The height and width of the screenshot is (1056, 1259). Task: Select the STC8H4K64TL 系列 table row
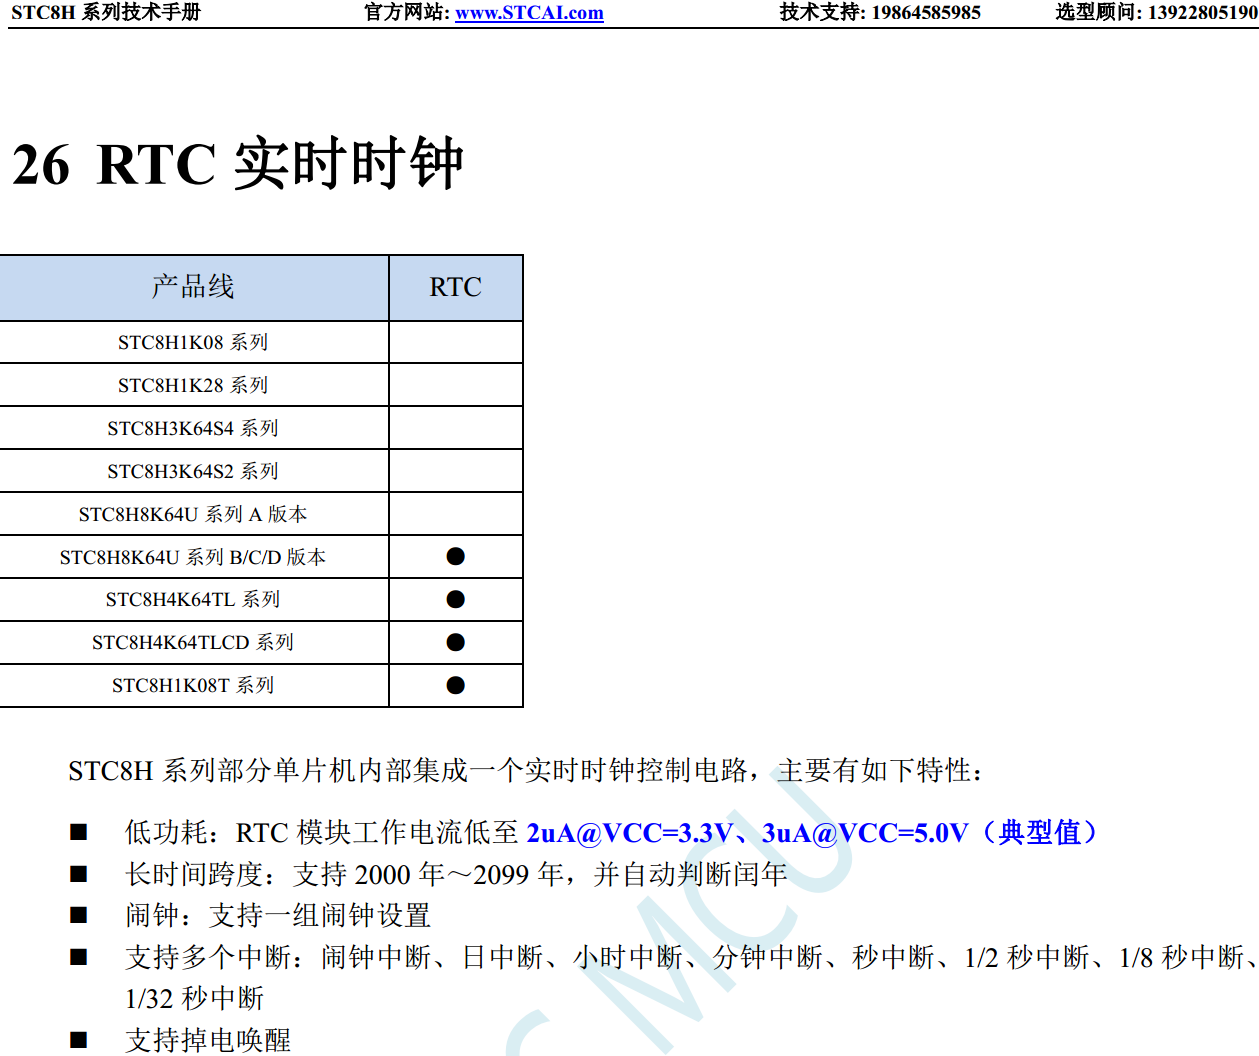tap(261, 599)
